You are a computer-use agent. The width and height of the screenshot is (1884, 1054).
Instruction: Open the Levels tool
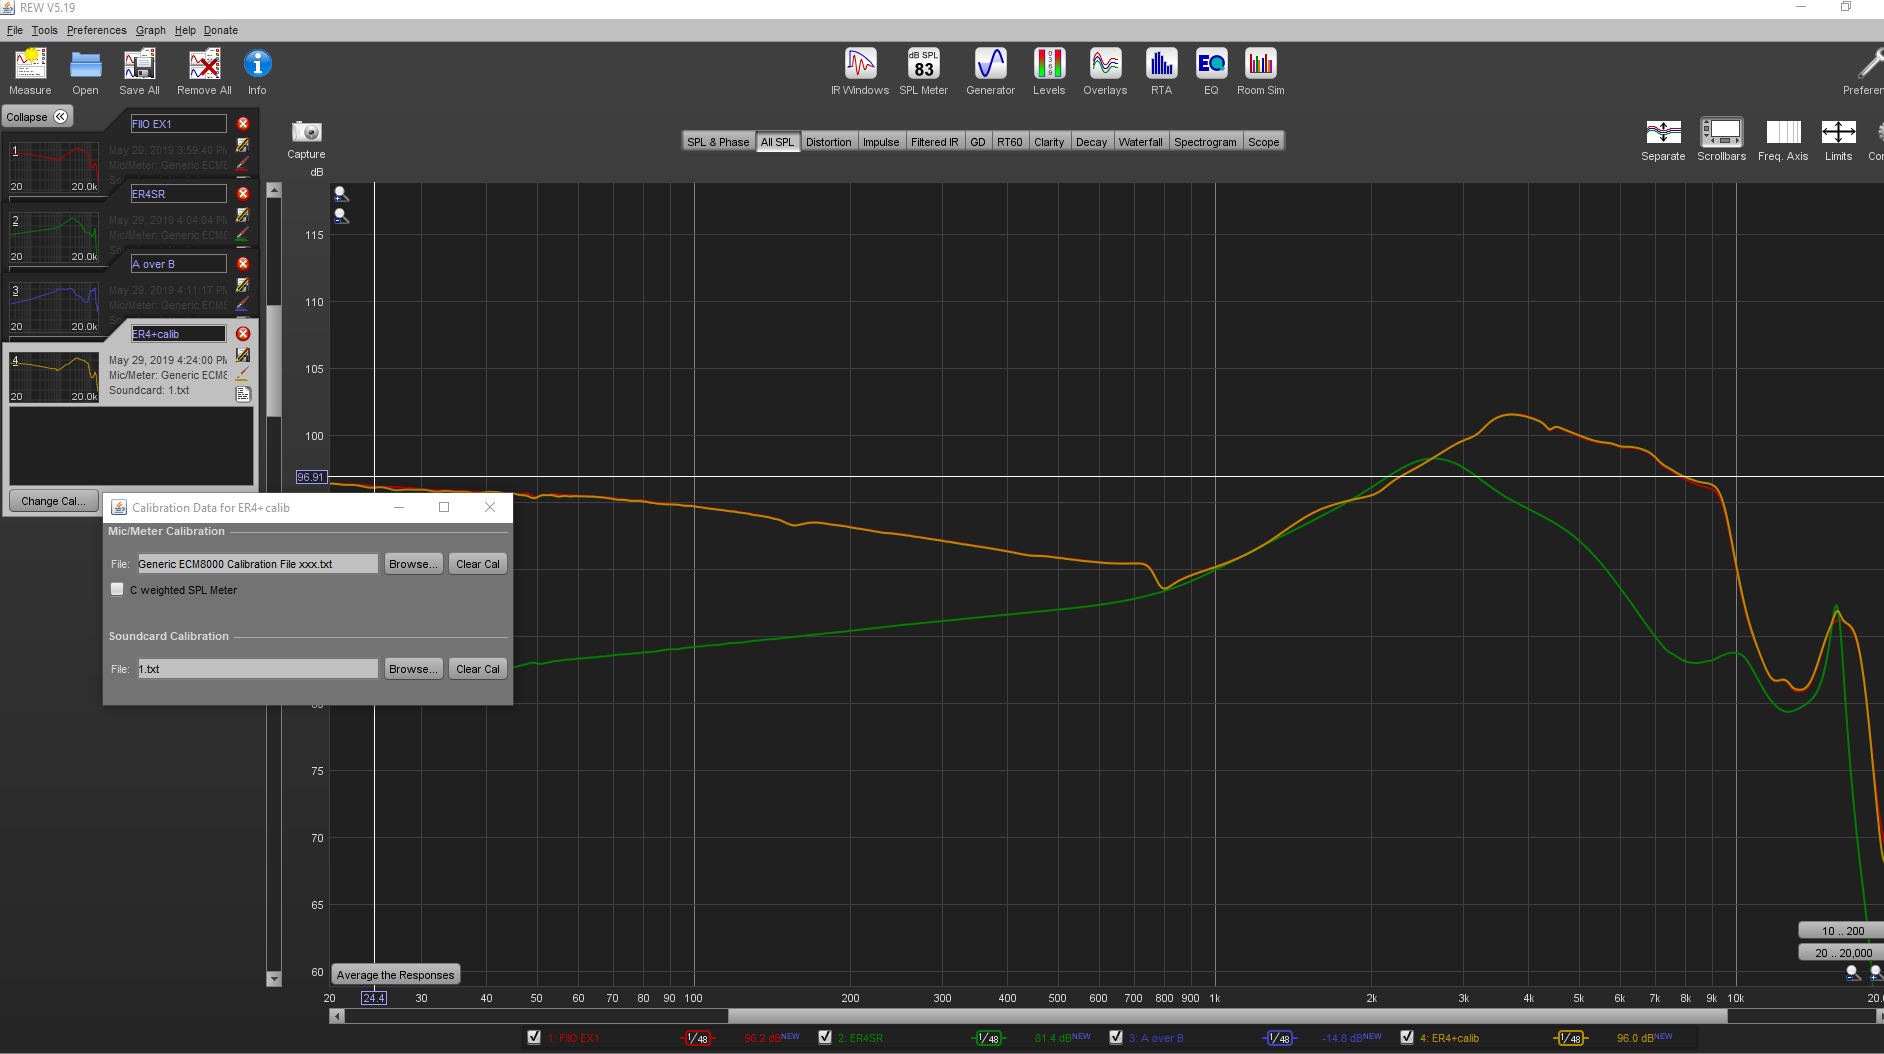(1049, 72)
